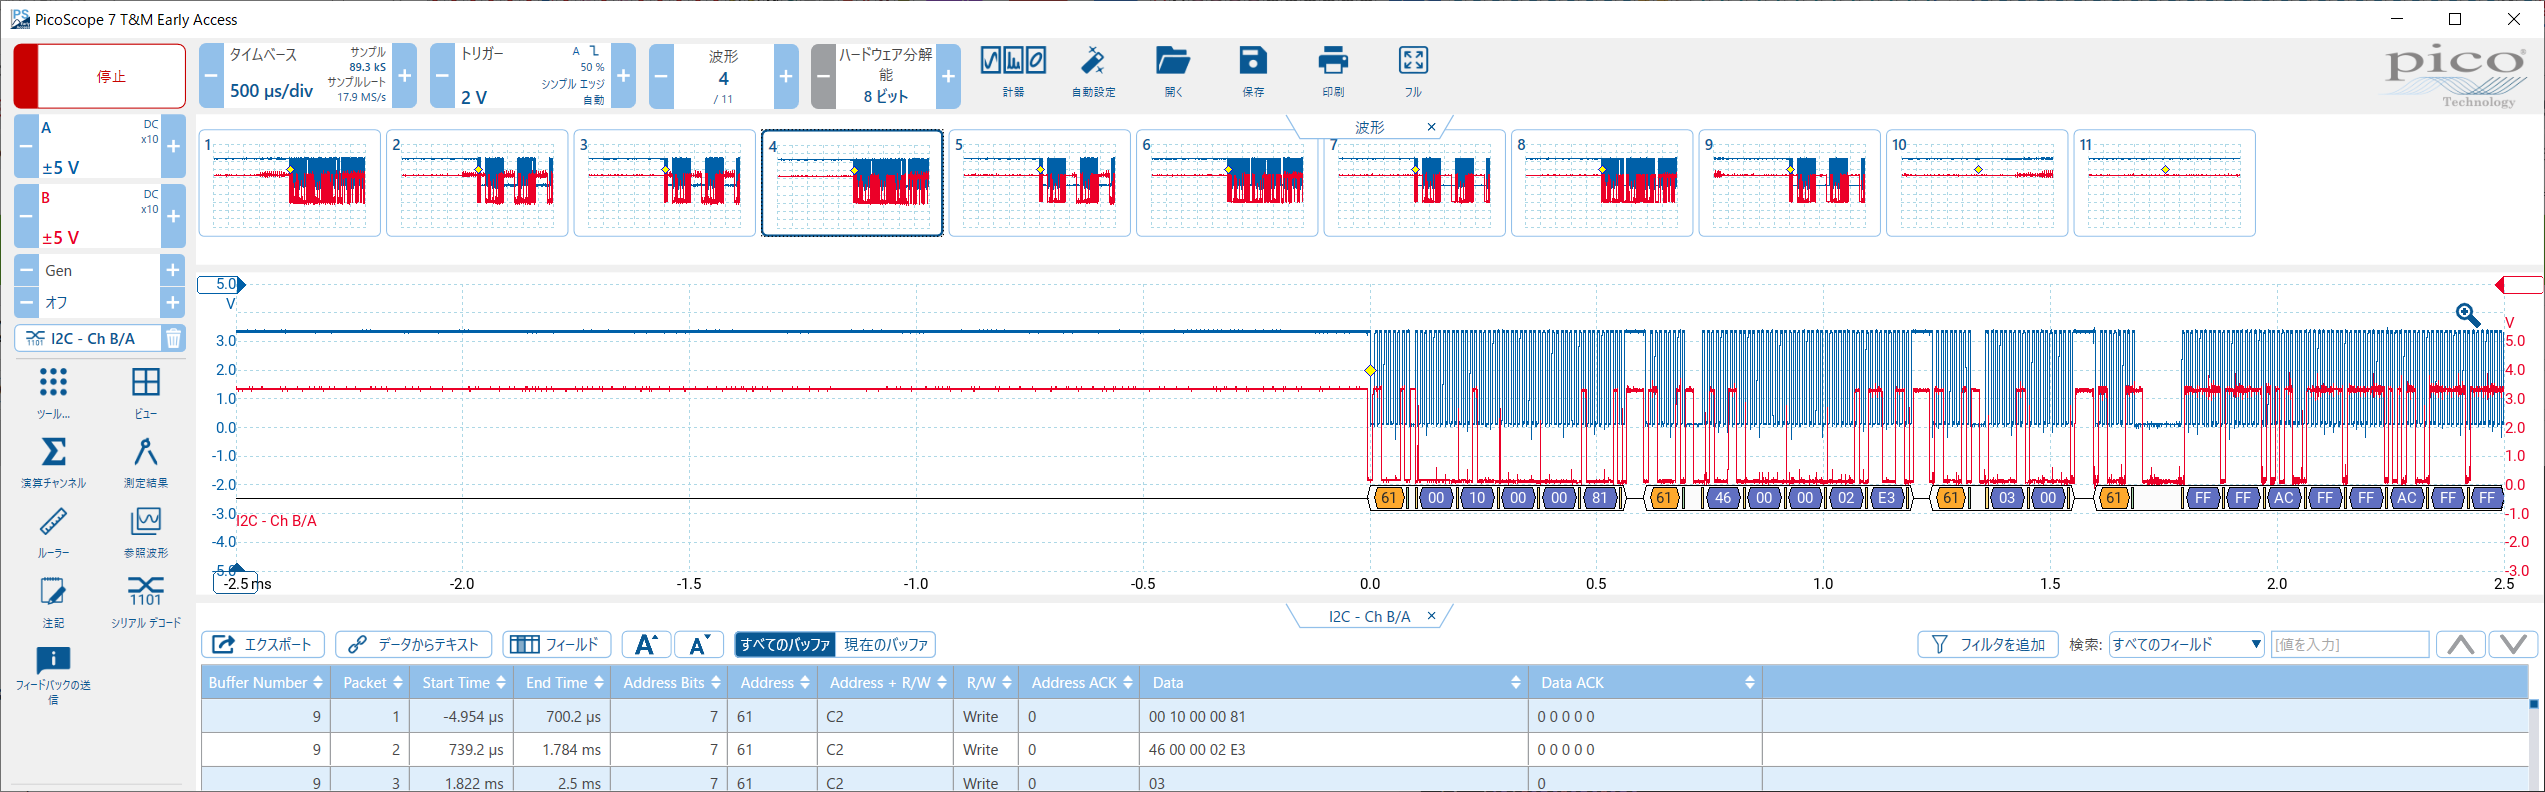Sort table by Start Time
Viewport: 2545px width, 792px height.
[463, 683]
